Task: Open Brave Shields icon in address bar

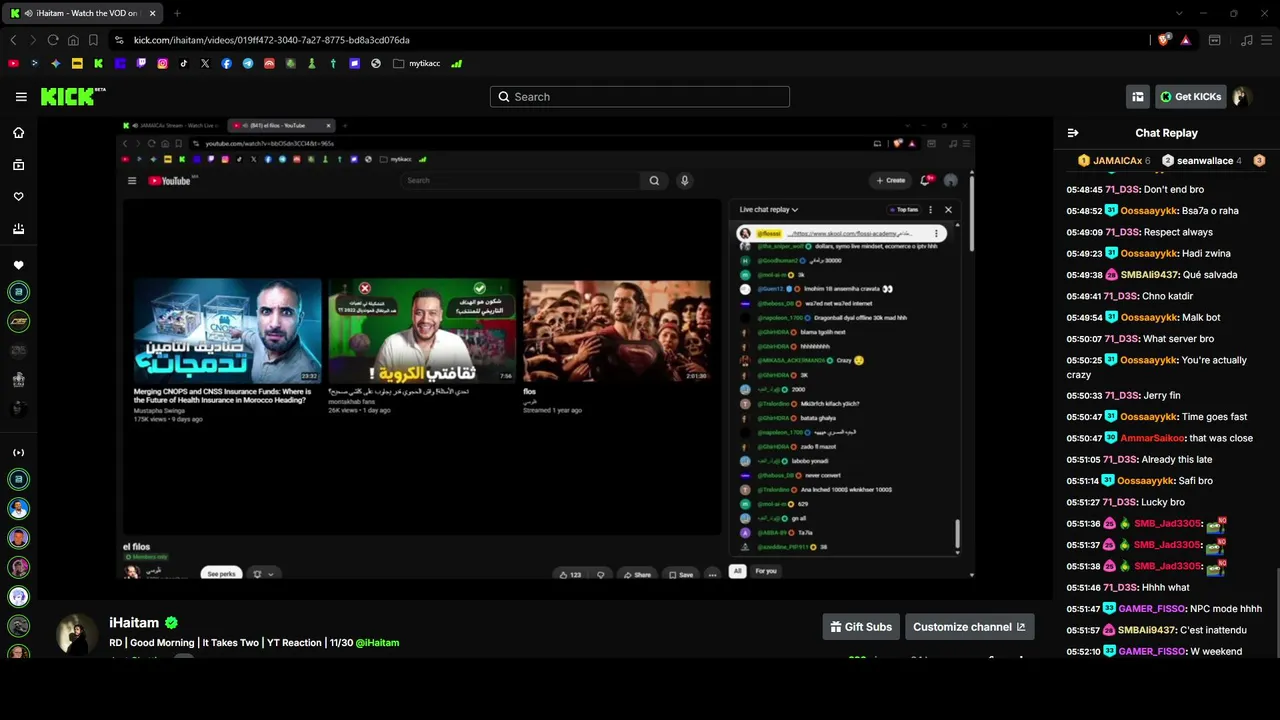Action: (1164, 40)
